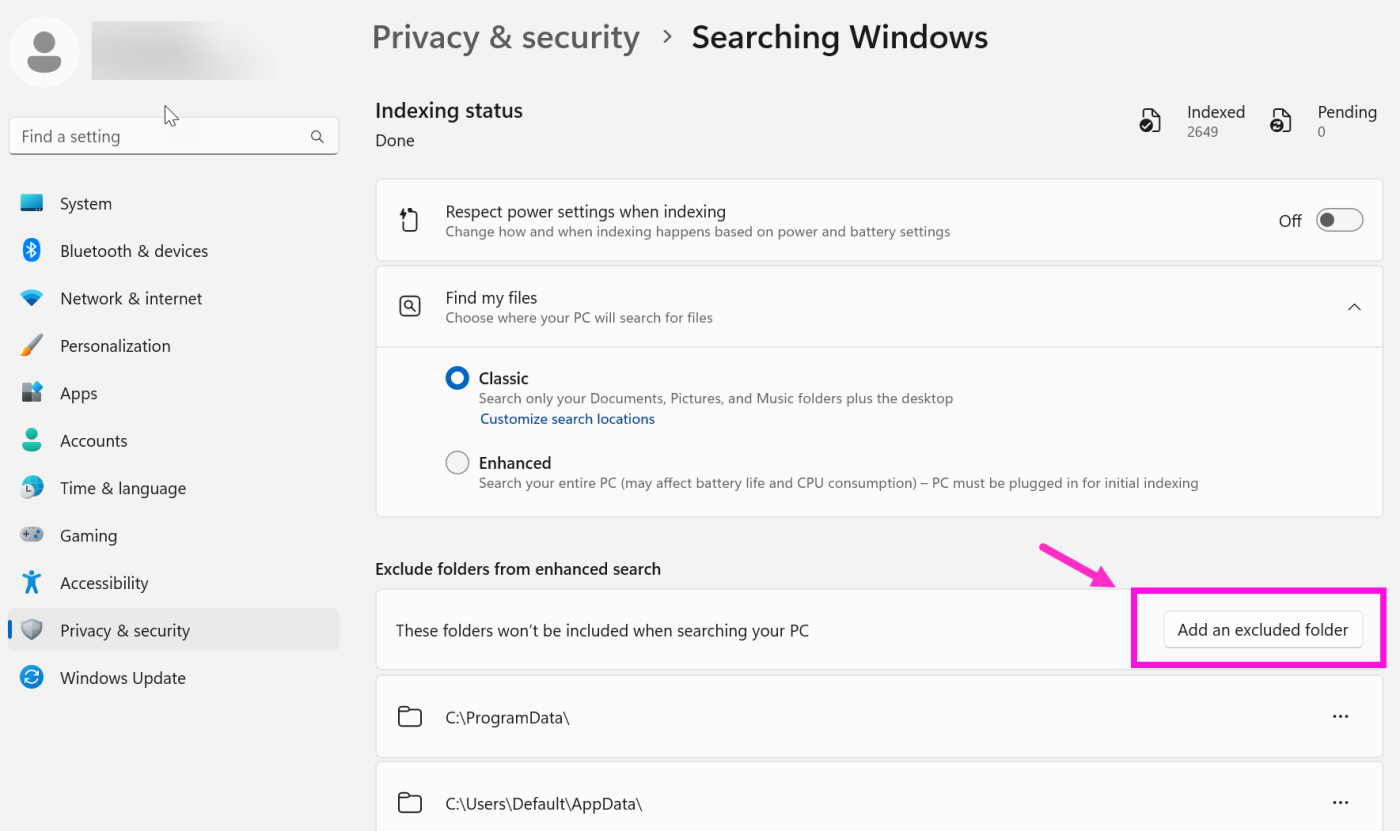Click the Indexing status heading
This screenshot has height=831, width=1400.
pos(449,111)
